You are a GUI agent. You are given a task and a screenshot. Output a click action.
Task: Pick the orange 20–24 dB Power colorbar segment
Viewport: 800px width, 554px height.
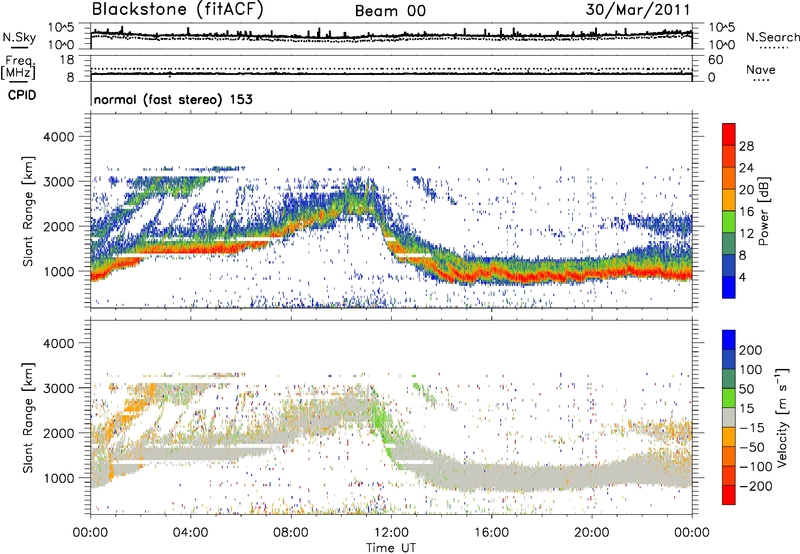point(729,178)
